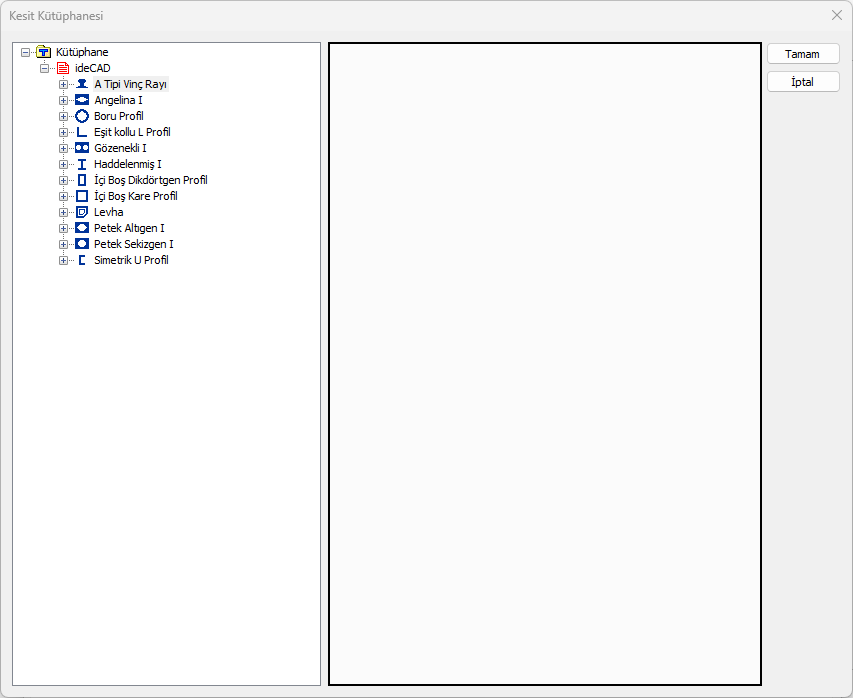
Task: Close the Kesit Kütüphanesi dialog
Action: [837, 15]
